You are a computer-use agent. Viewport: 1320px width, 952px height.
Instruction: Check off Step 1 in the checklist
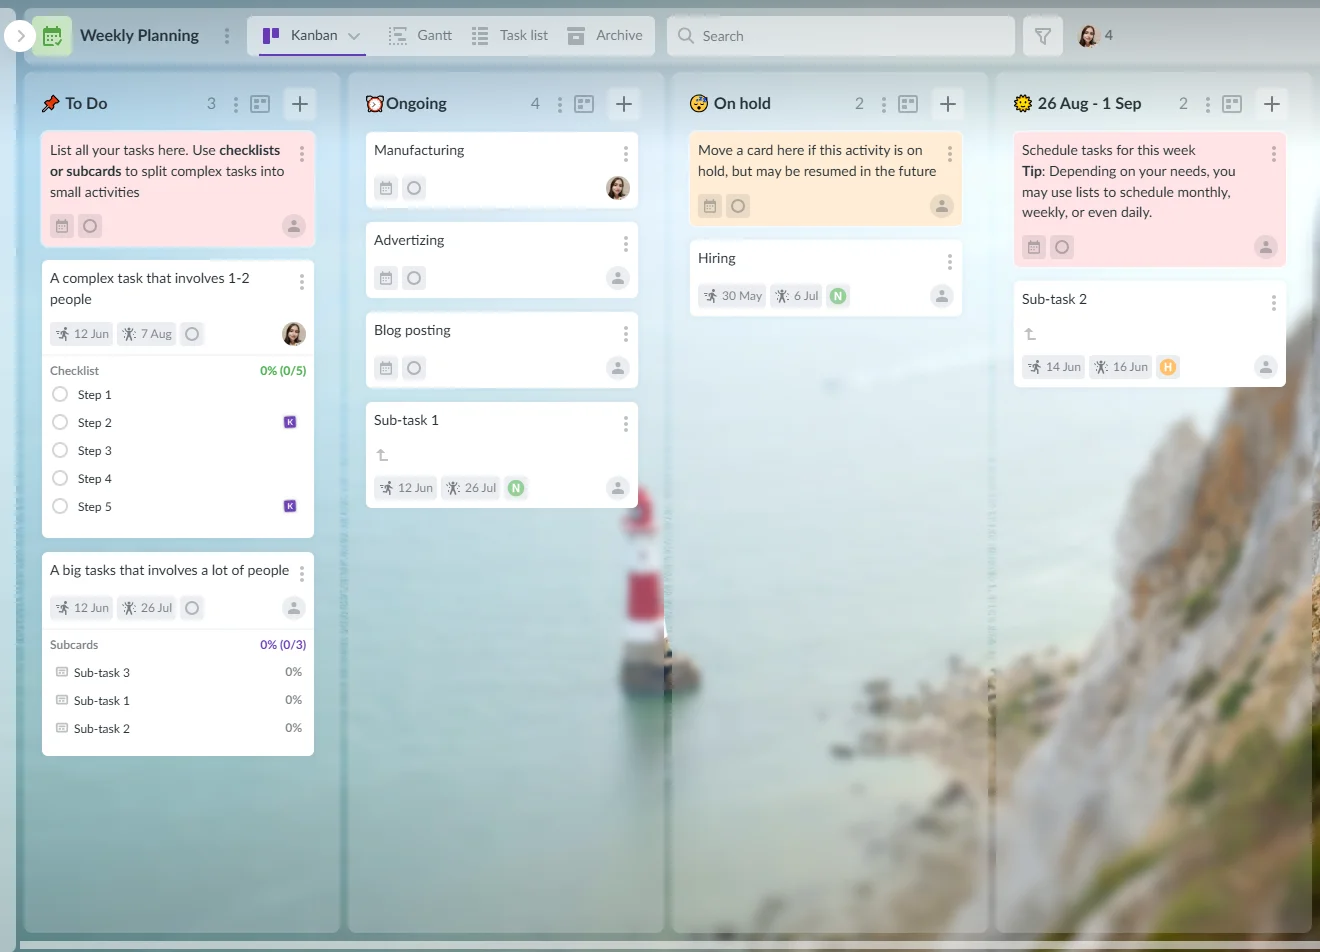(x=60, y=394)
